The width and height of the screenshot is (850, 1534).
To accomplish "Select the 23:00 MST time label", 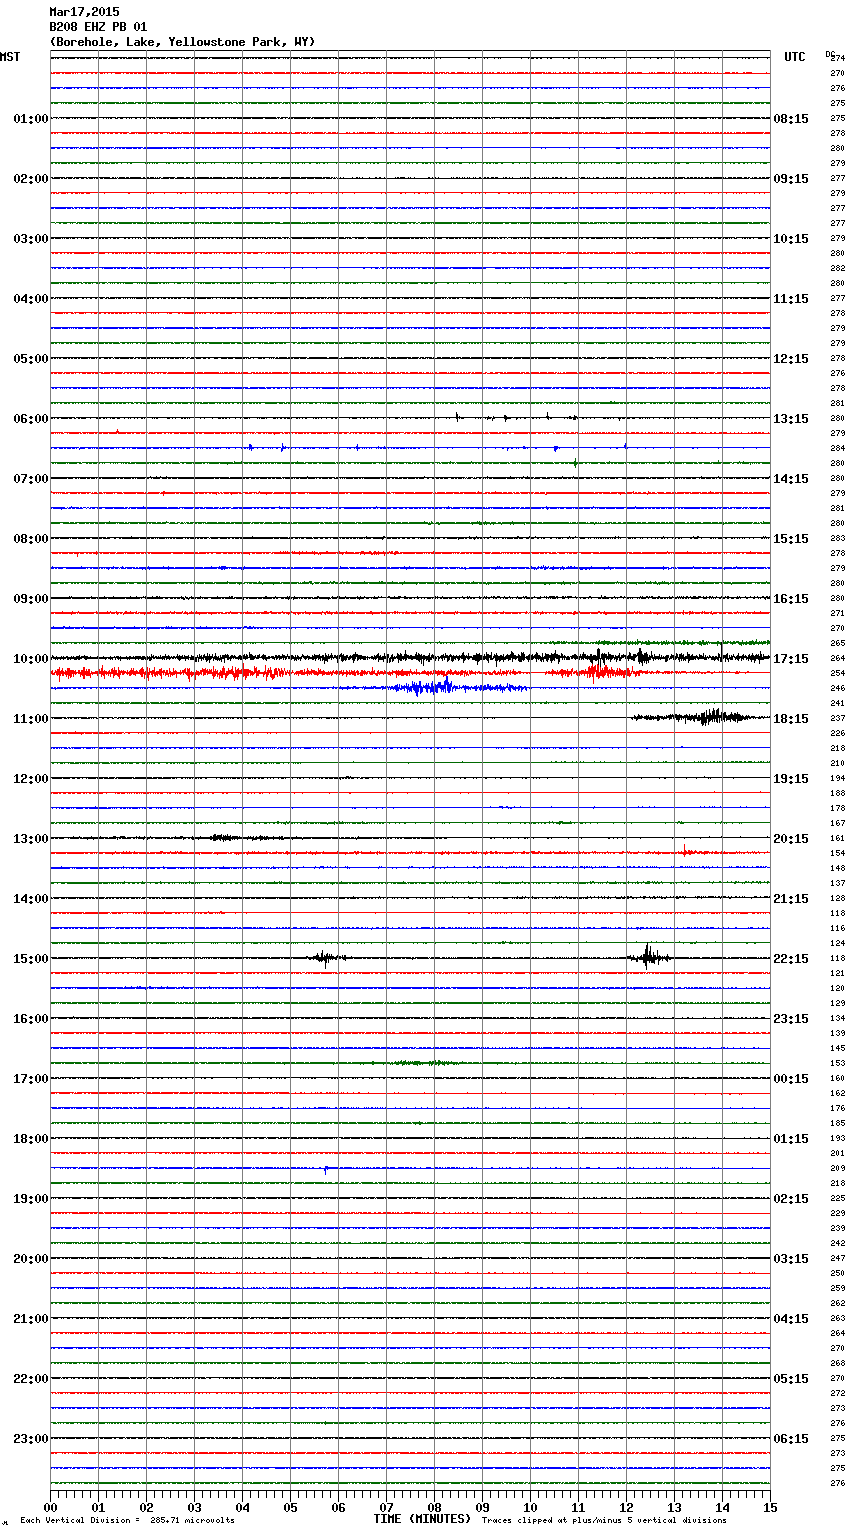I will (x=30, y=1439).
